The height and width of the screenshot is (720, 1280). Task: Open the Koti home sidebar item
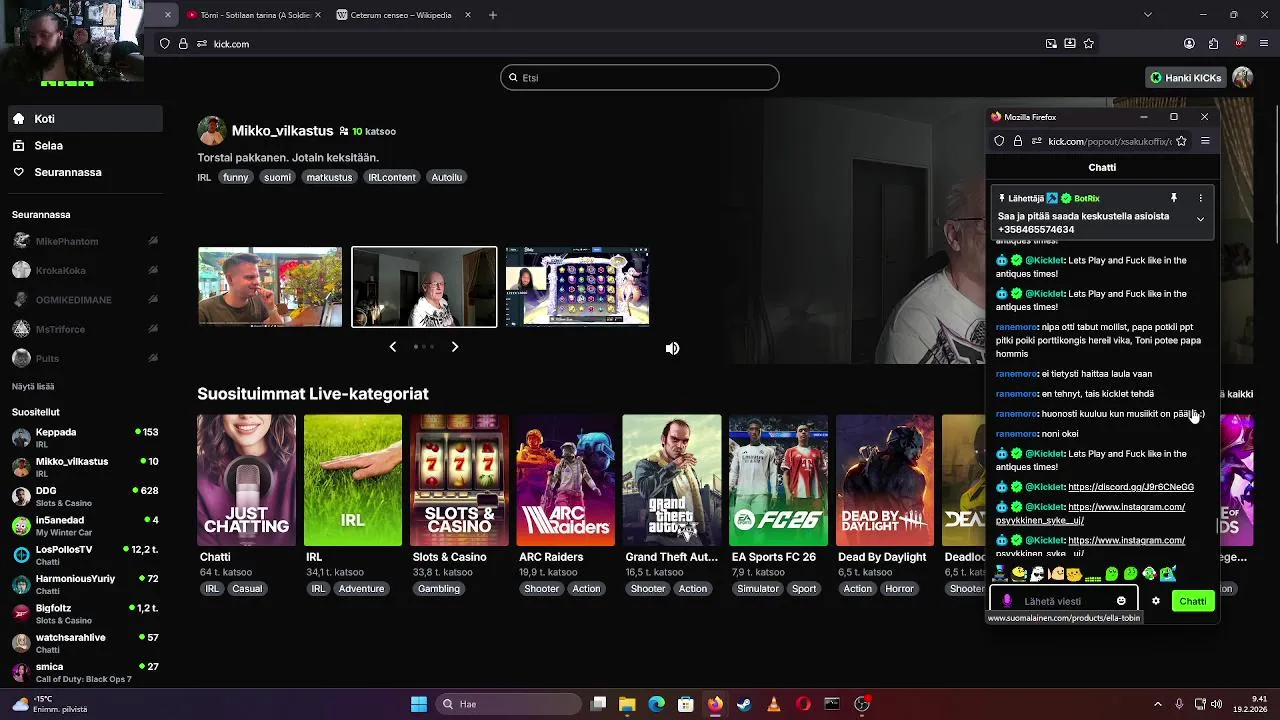coord(85,119)
